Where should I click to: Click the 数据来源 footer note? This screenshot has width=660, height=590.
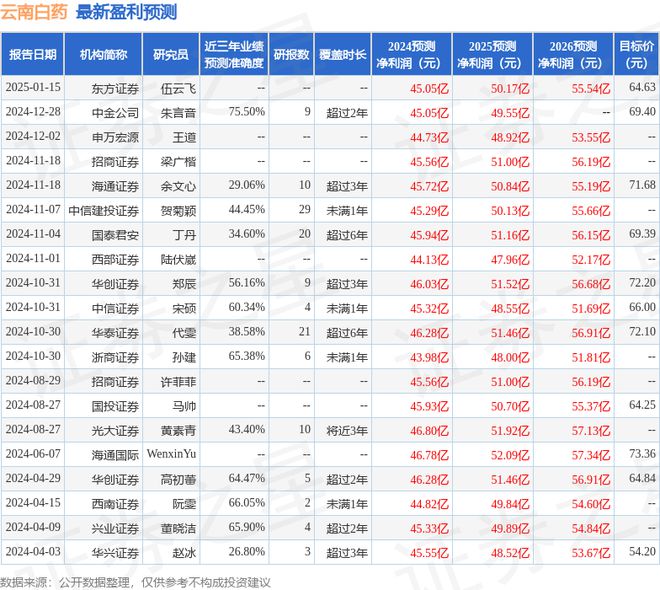(x=135, y=582)
